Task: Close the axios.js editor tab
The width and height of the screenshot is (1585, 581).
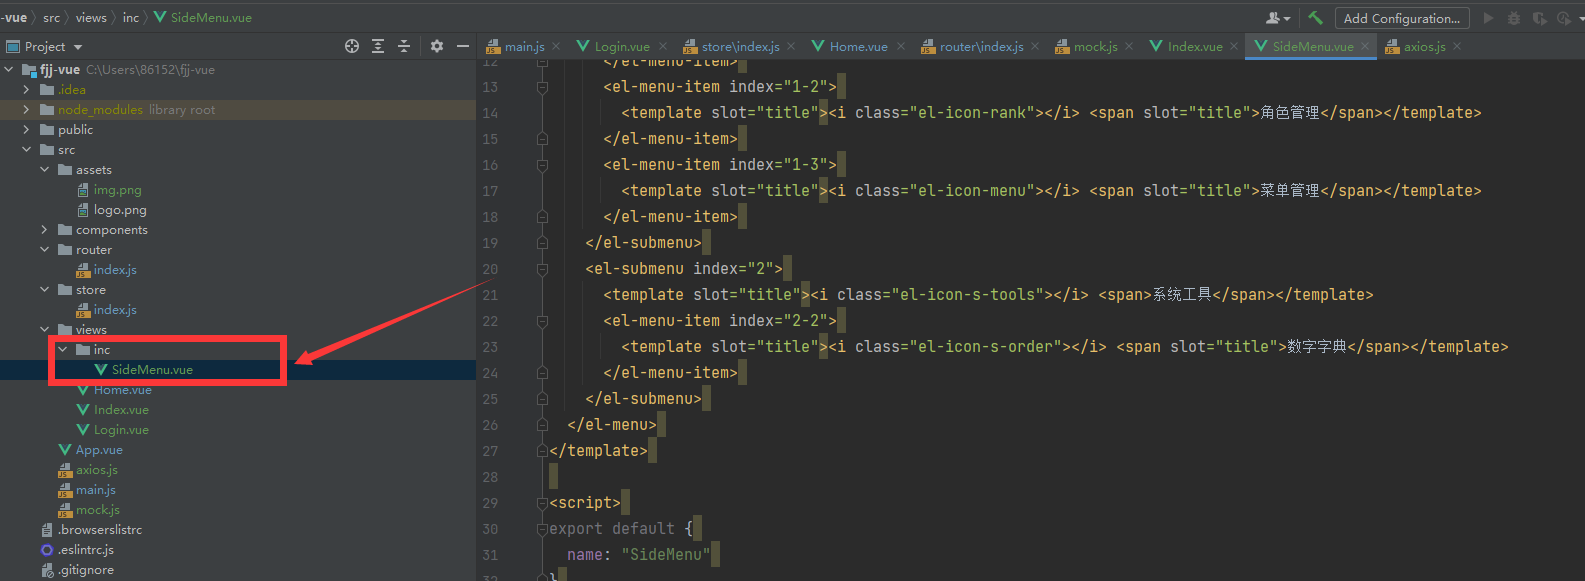Action: tap(1457, 46)
